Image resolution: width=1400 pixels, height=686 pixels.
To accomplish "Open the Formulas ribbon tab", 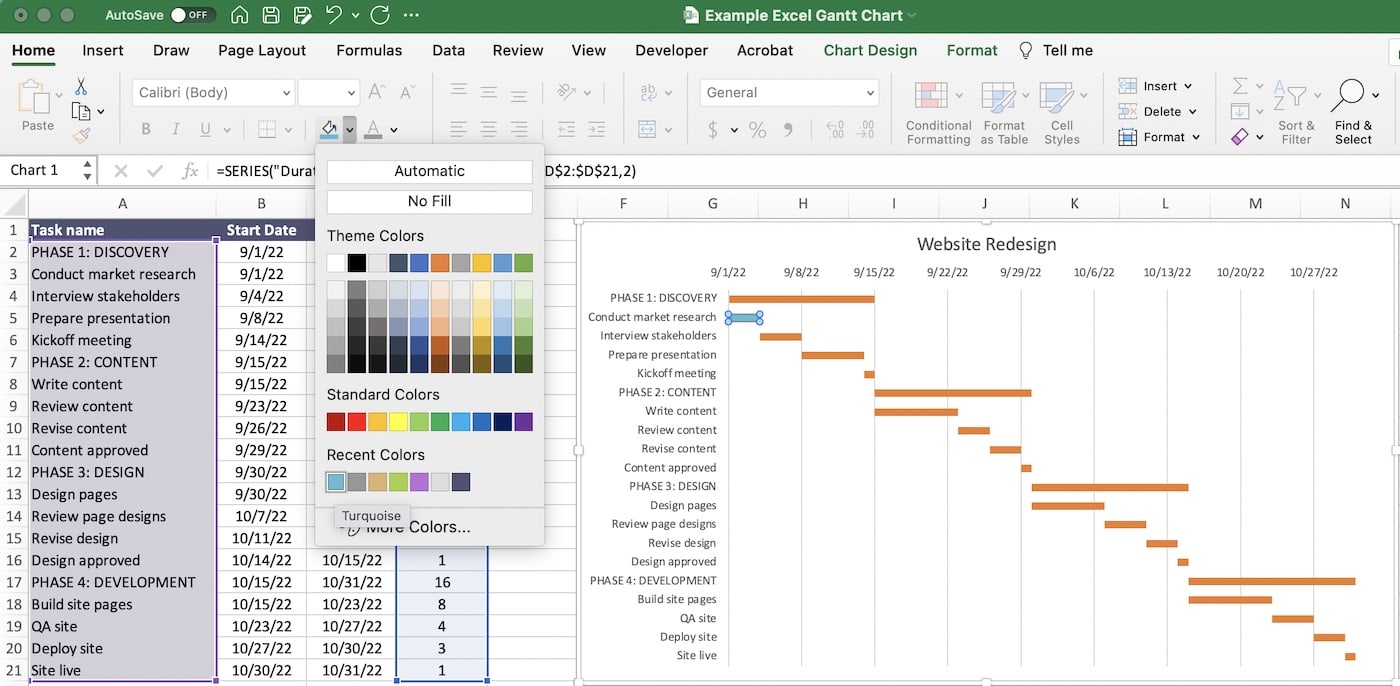I will tap(369, 50).
